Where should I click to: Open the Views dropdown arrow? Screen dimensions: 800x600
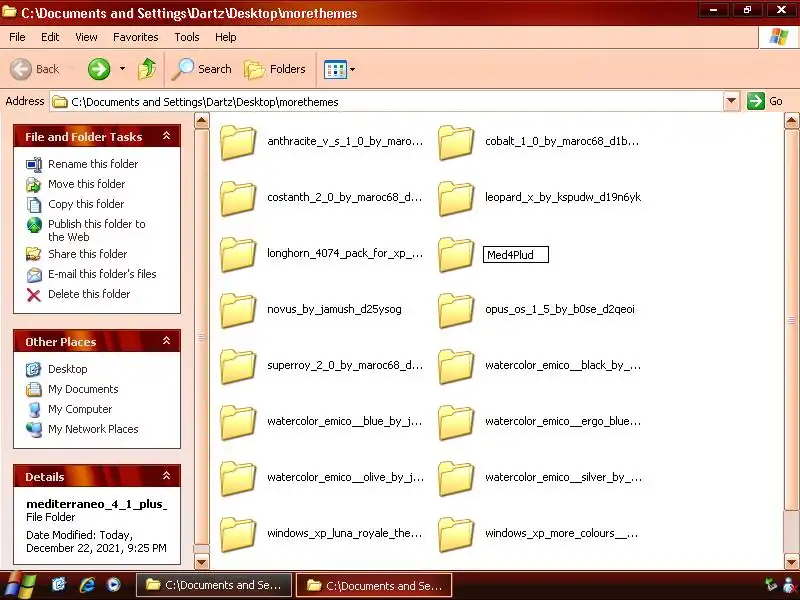(x=352, y=69)
